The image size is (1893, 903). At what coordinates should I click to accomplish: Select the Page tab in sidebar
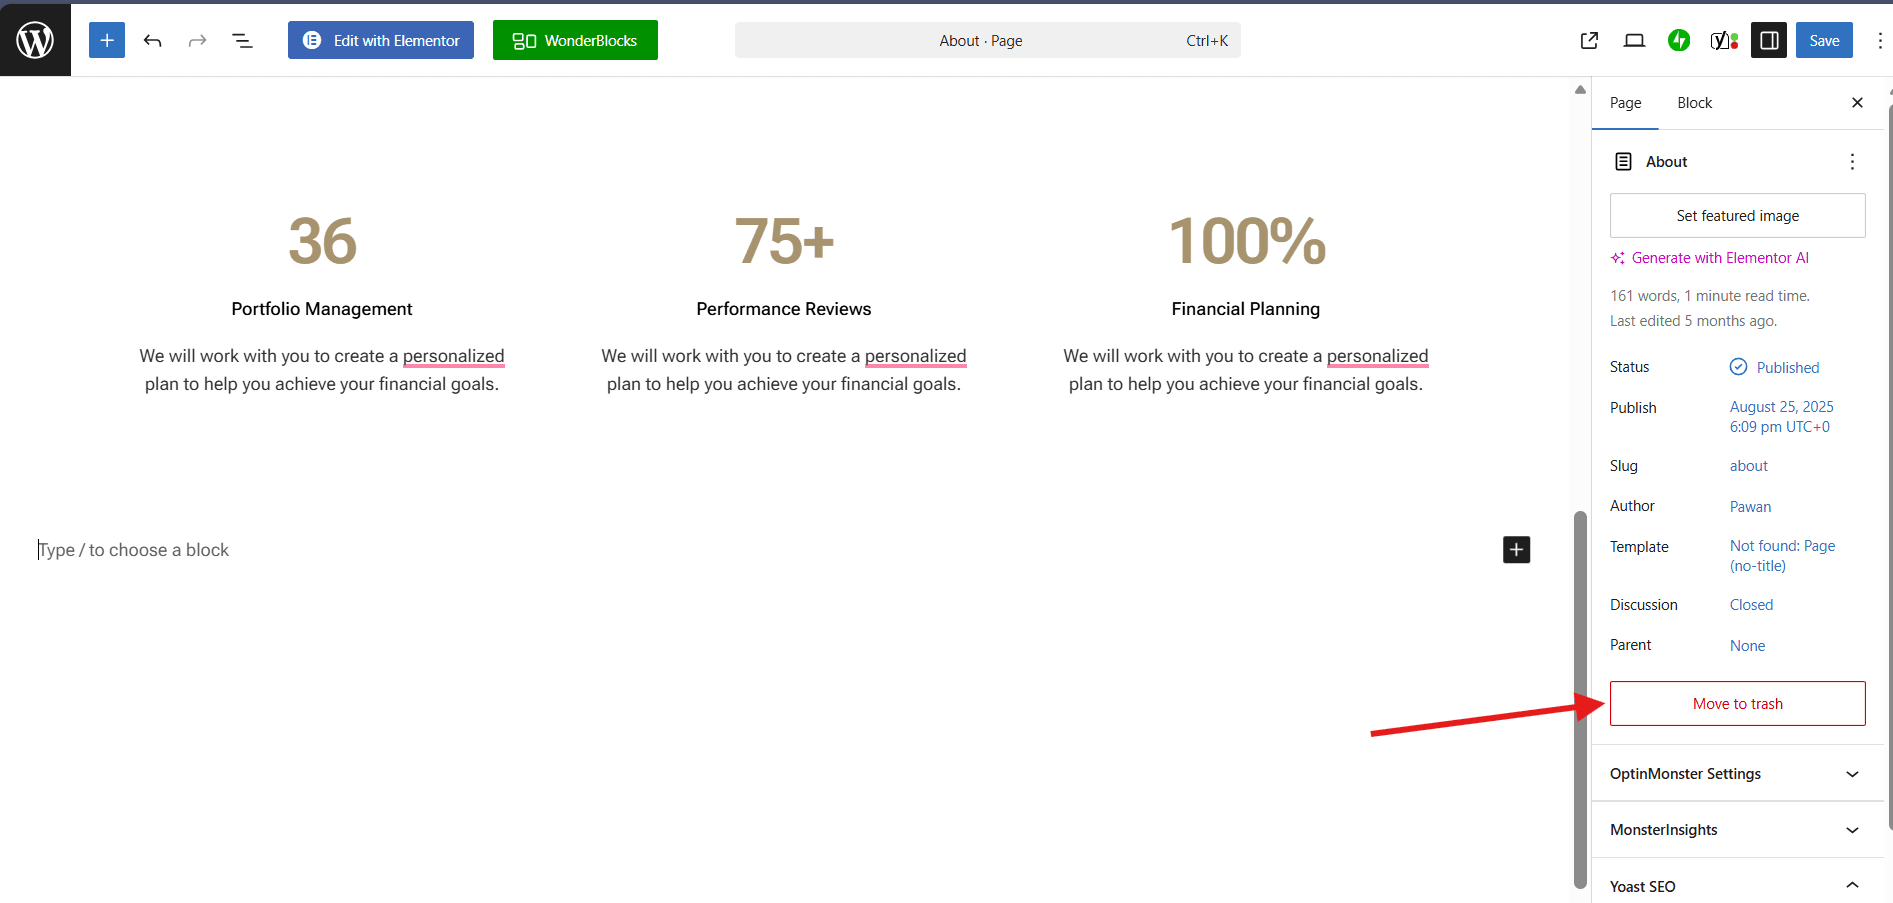coord(1625,103)
